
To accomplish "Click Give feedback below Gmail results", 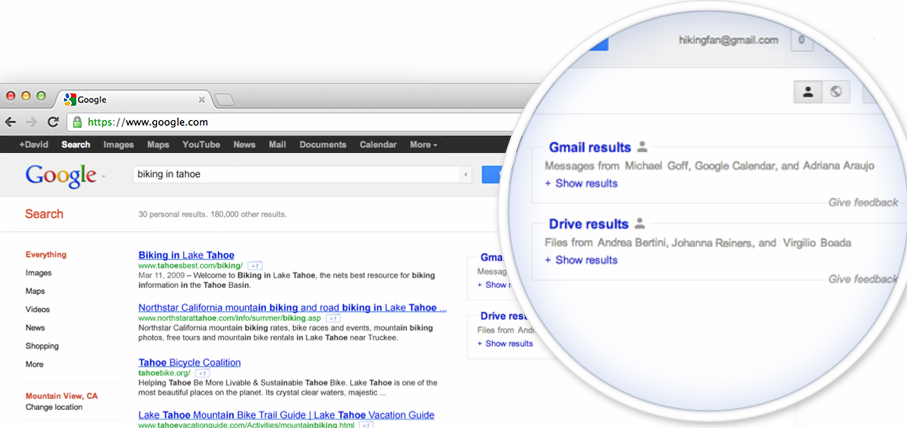I will (863, 202).
